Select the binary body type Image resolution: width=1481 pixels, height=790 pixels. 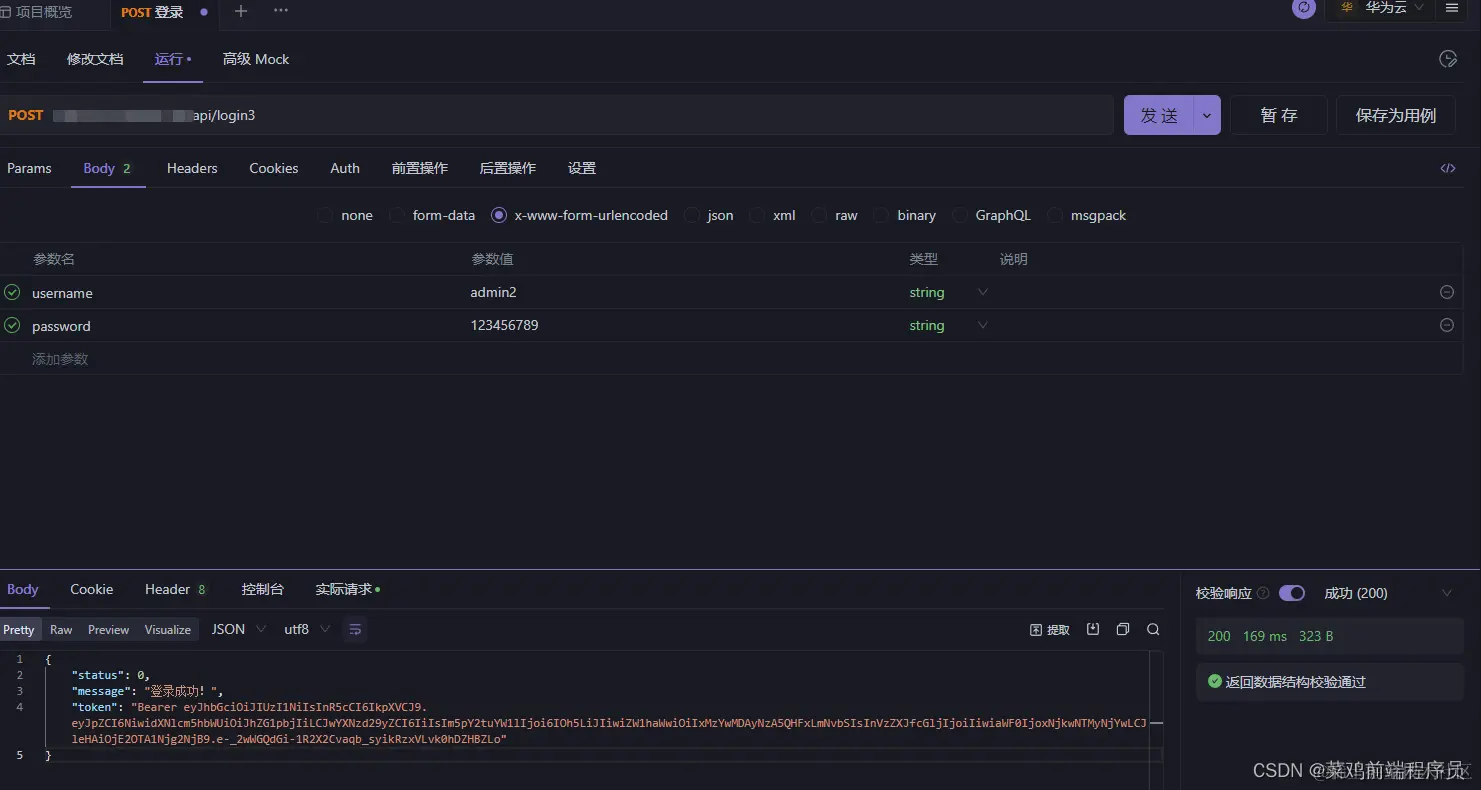[x=881, y=215]
